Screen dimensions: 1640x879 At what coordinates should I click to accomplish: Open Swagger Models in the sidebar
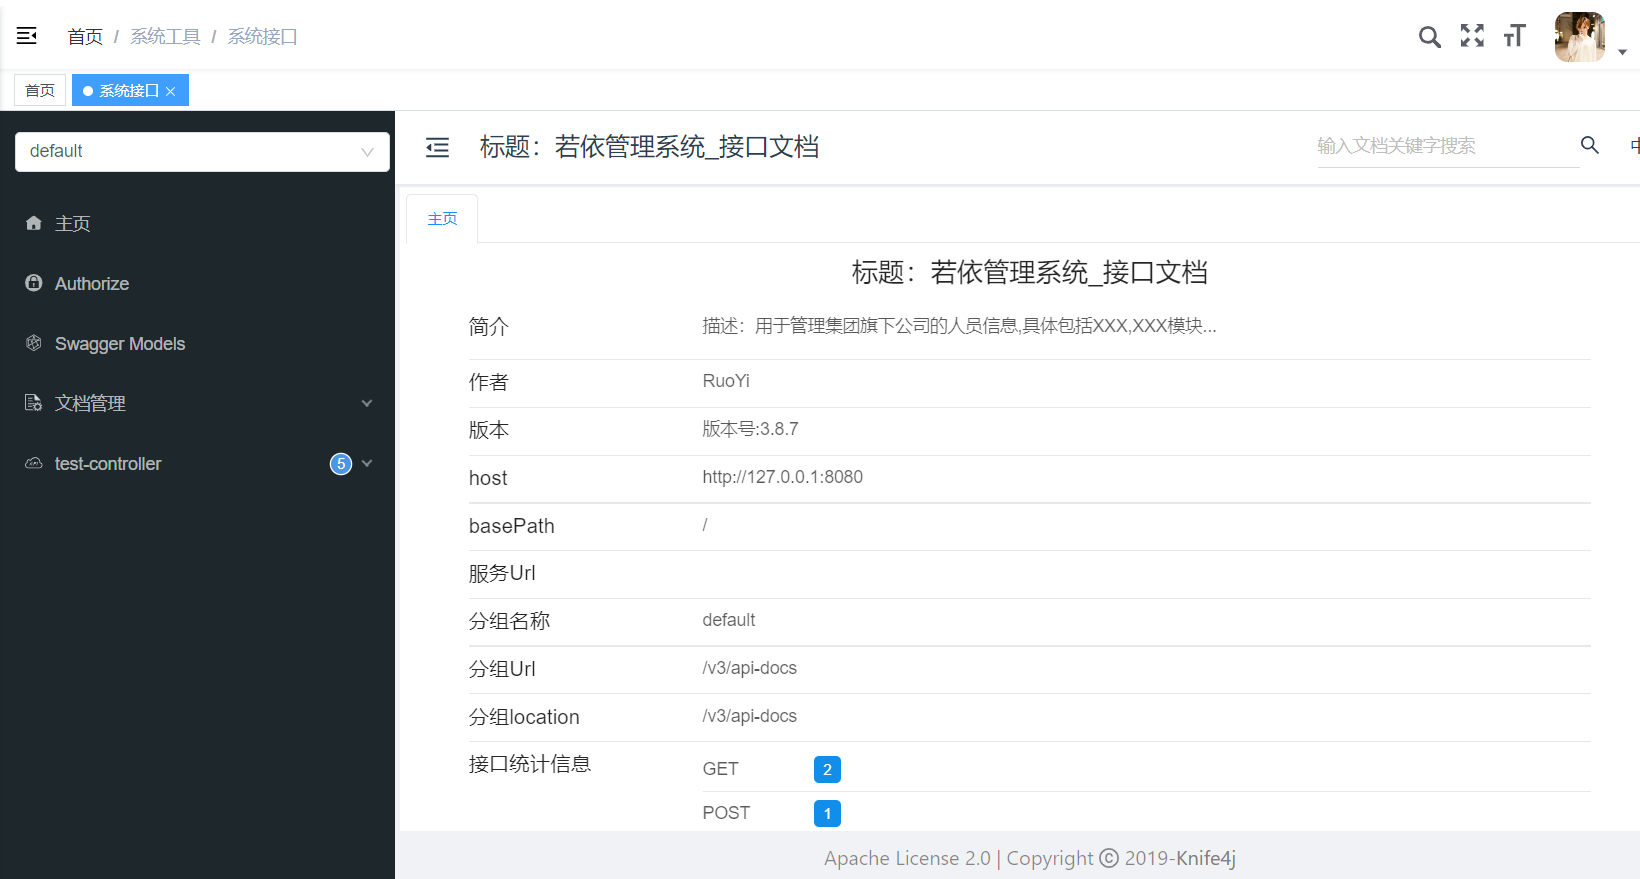pos(119,344)
